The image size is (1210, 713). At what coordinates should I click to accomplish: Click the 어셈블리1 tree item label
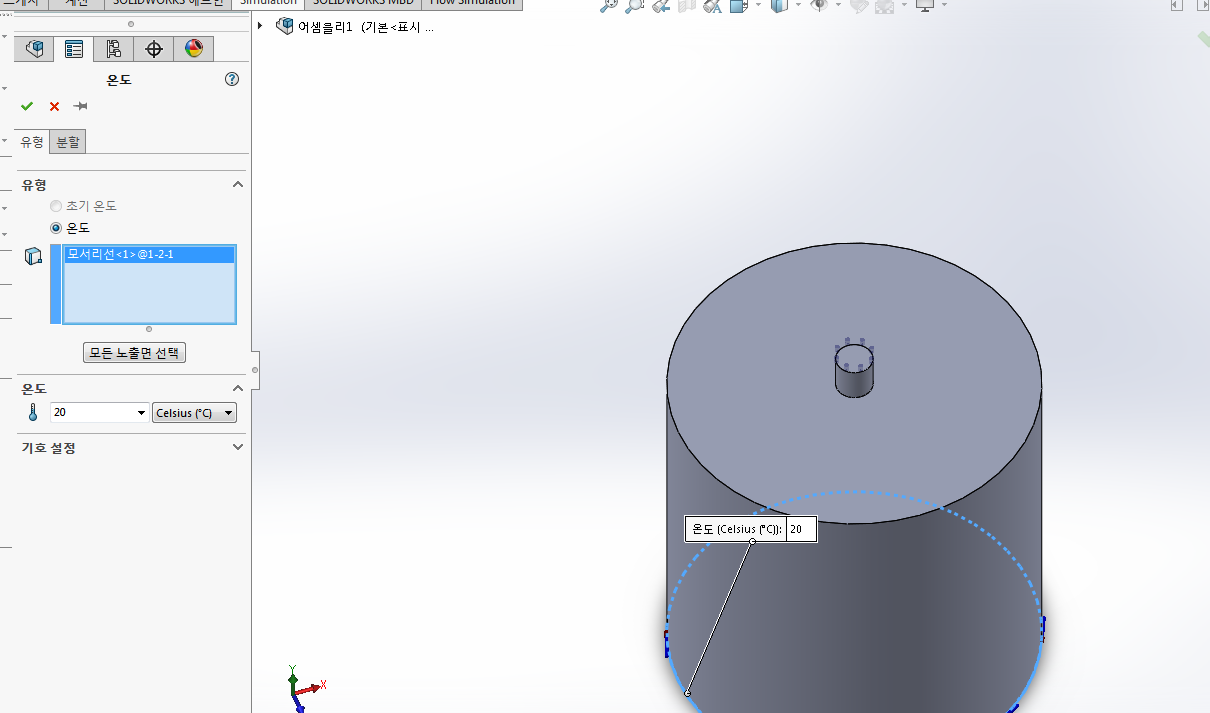point(325,26)
